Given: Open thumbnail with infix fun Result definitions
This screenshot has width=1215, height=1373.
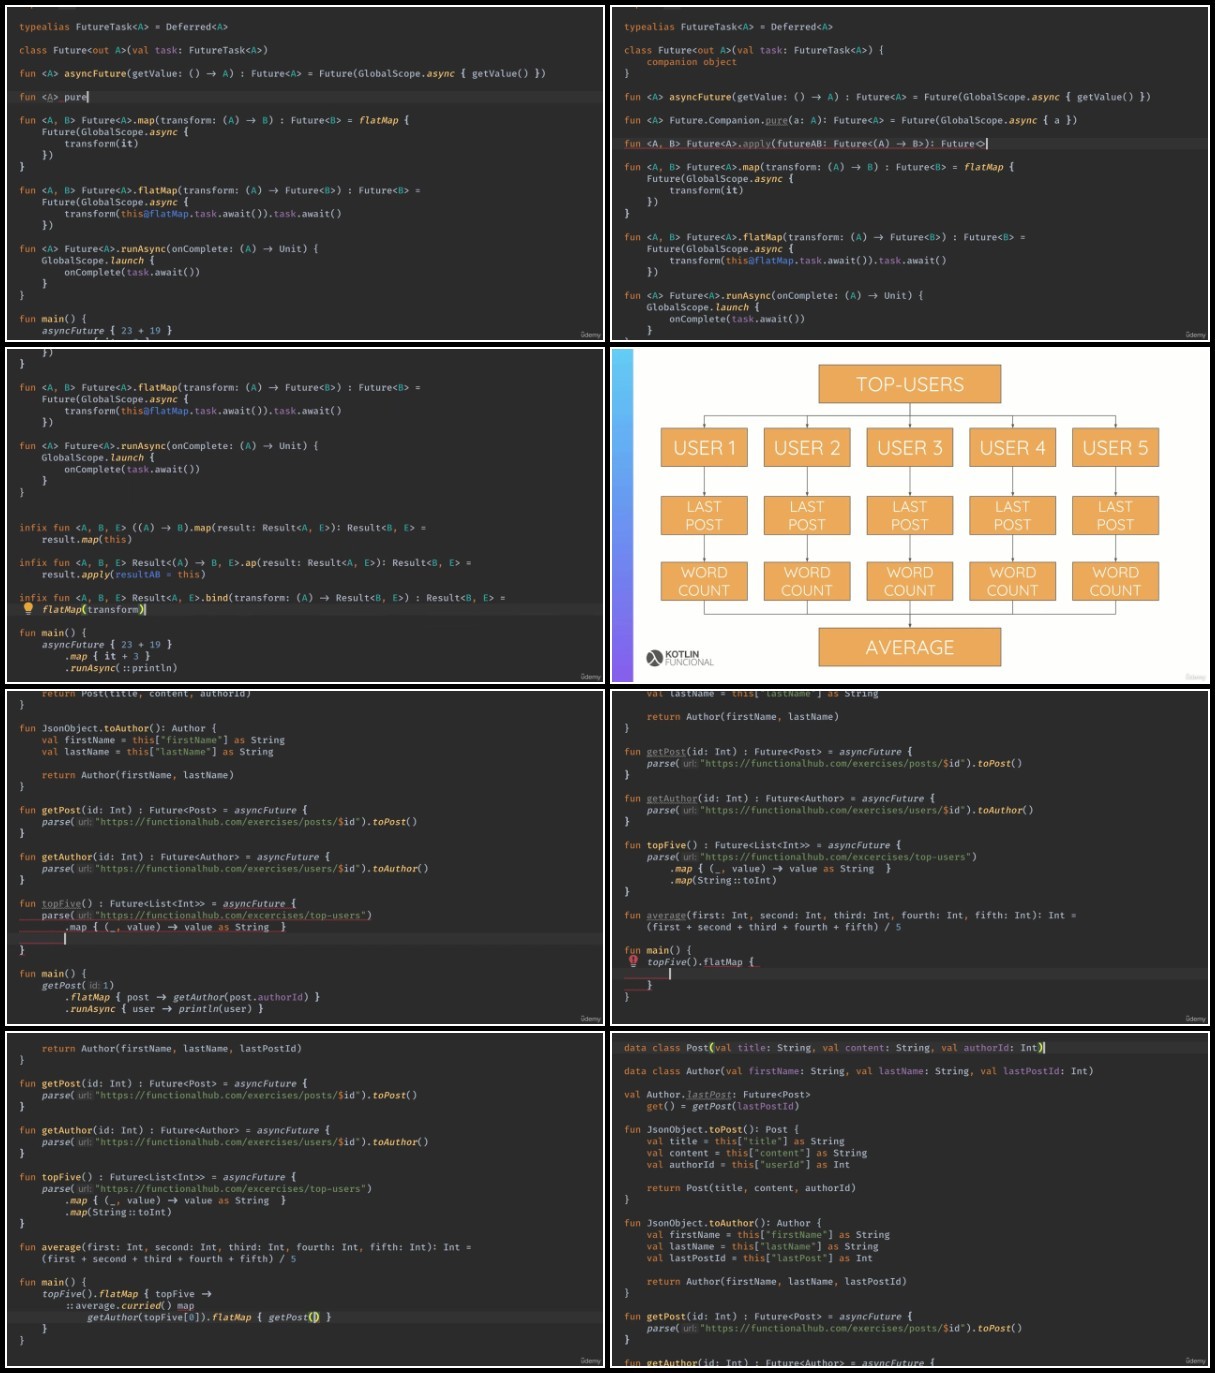Looking at the screenshot, I should click(305, 515).
